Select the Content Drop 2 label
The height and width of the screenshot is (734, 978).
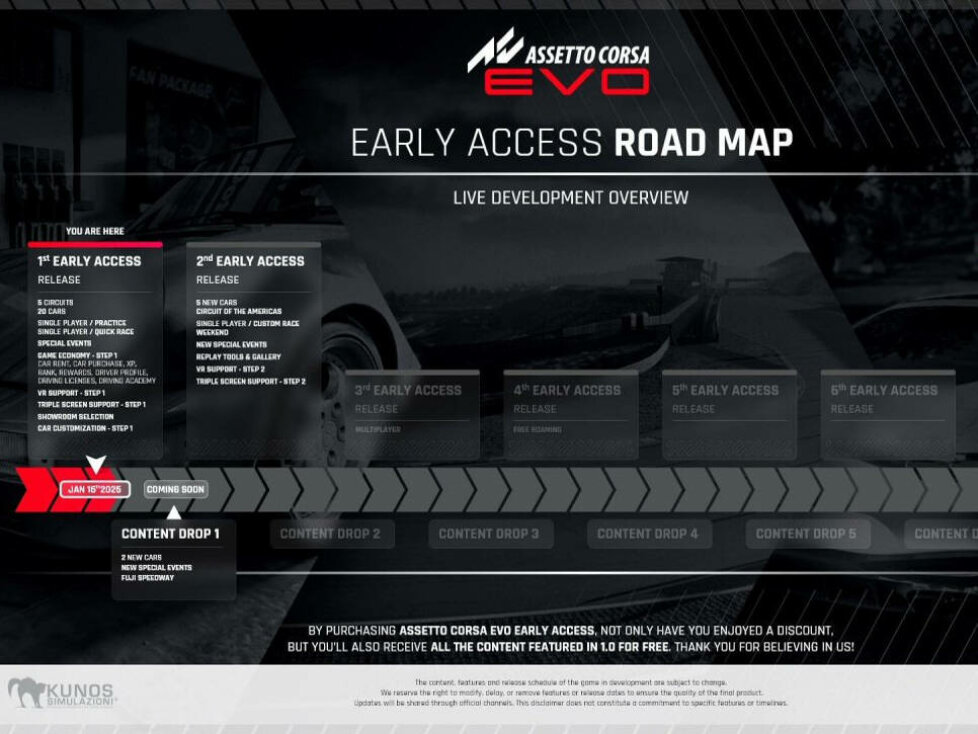(332, 534)
